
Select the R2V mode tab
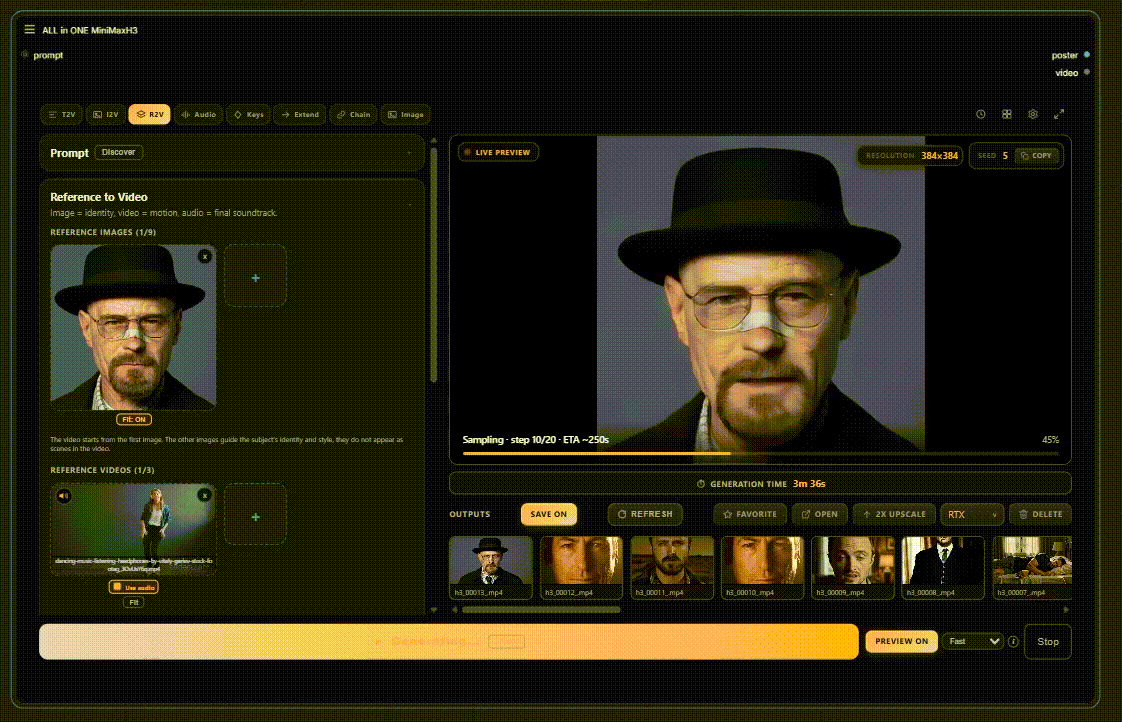pos(150,114)
